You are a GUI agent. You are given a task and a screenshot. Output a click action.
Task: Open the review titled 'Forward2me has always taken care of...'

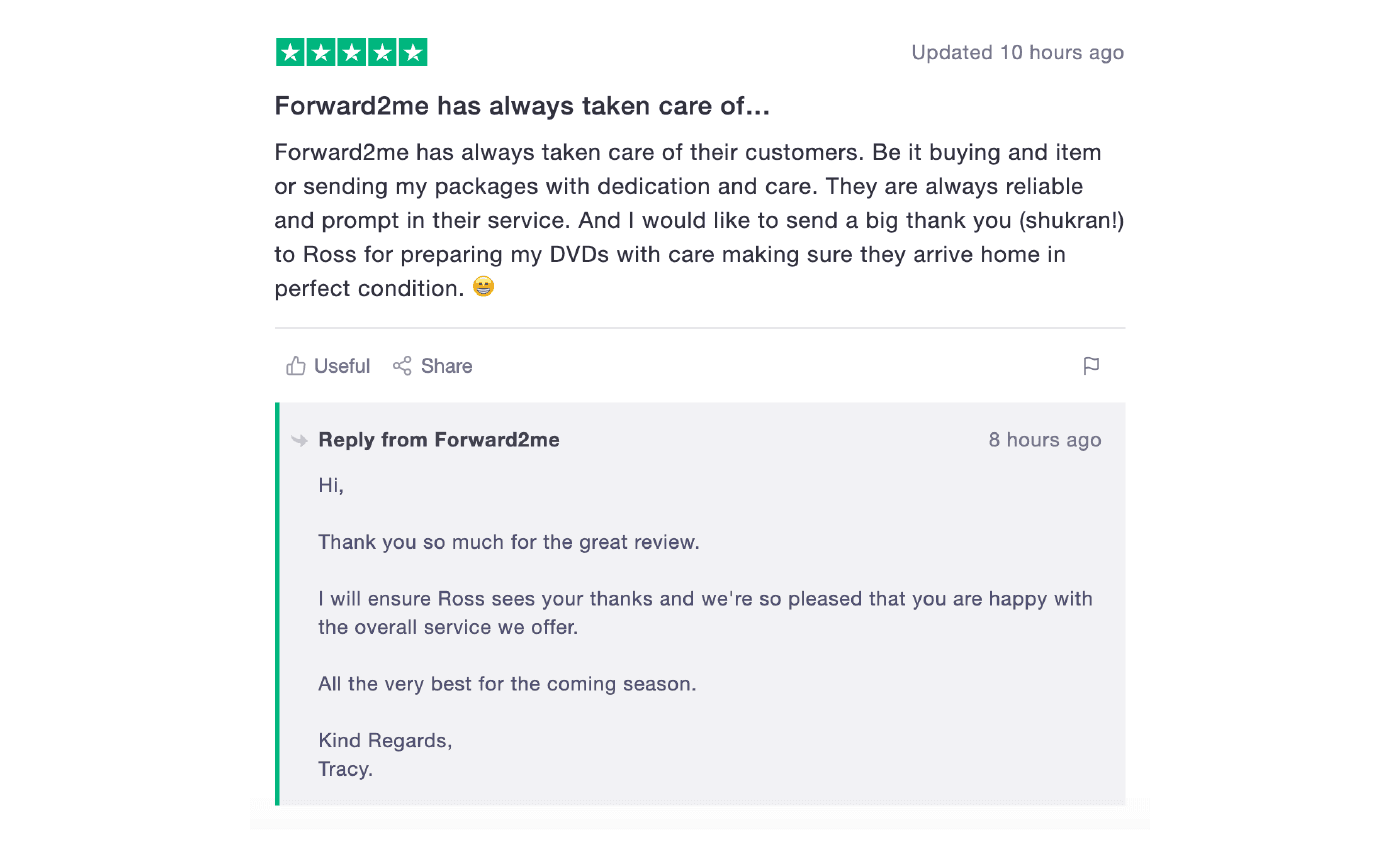coord(521,106)
